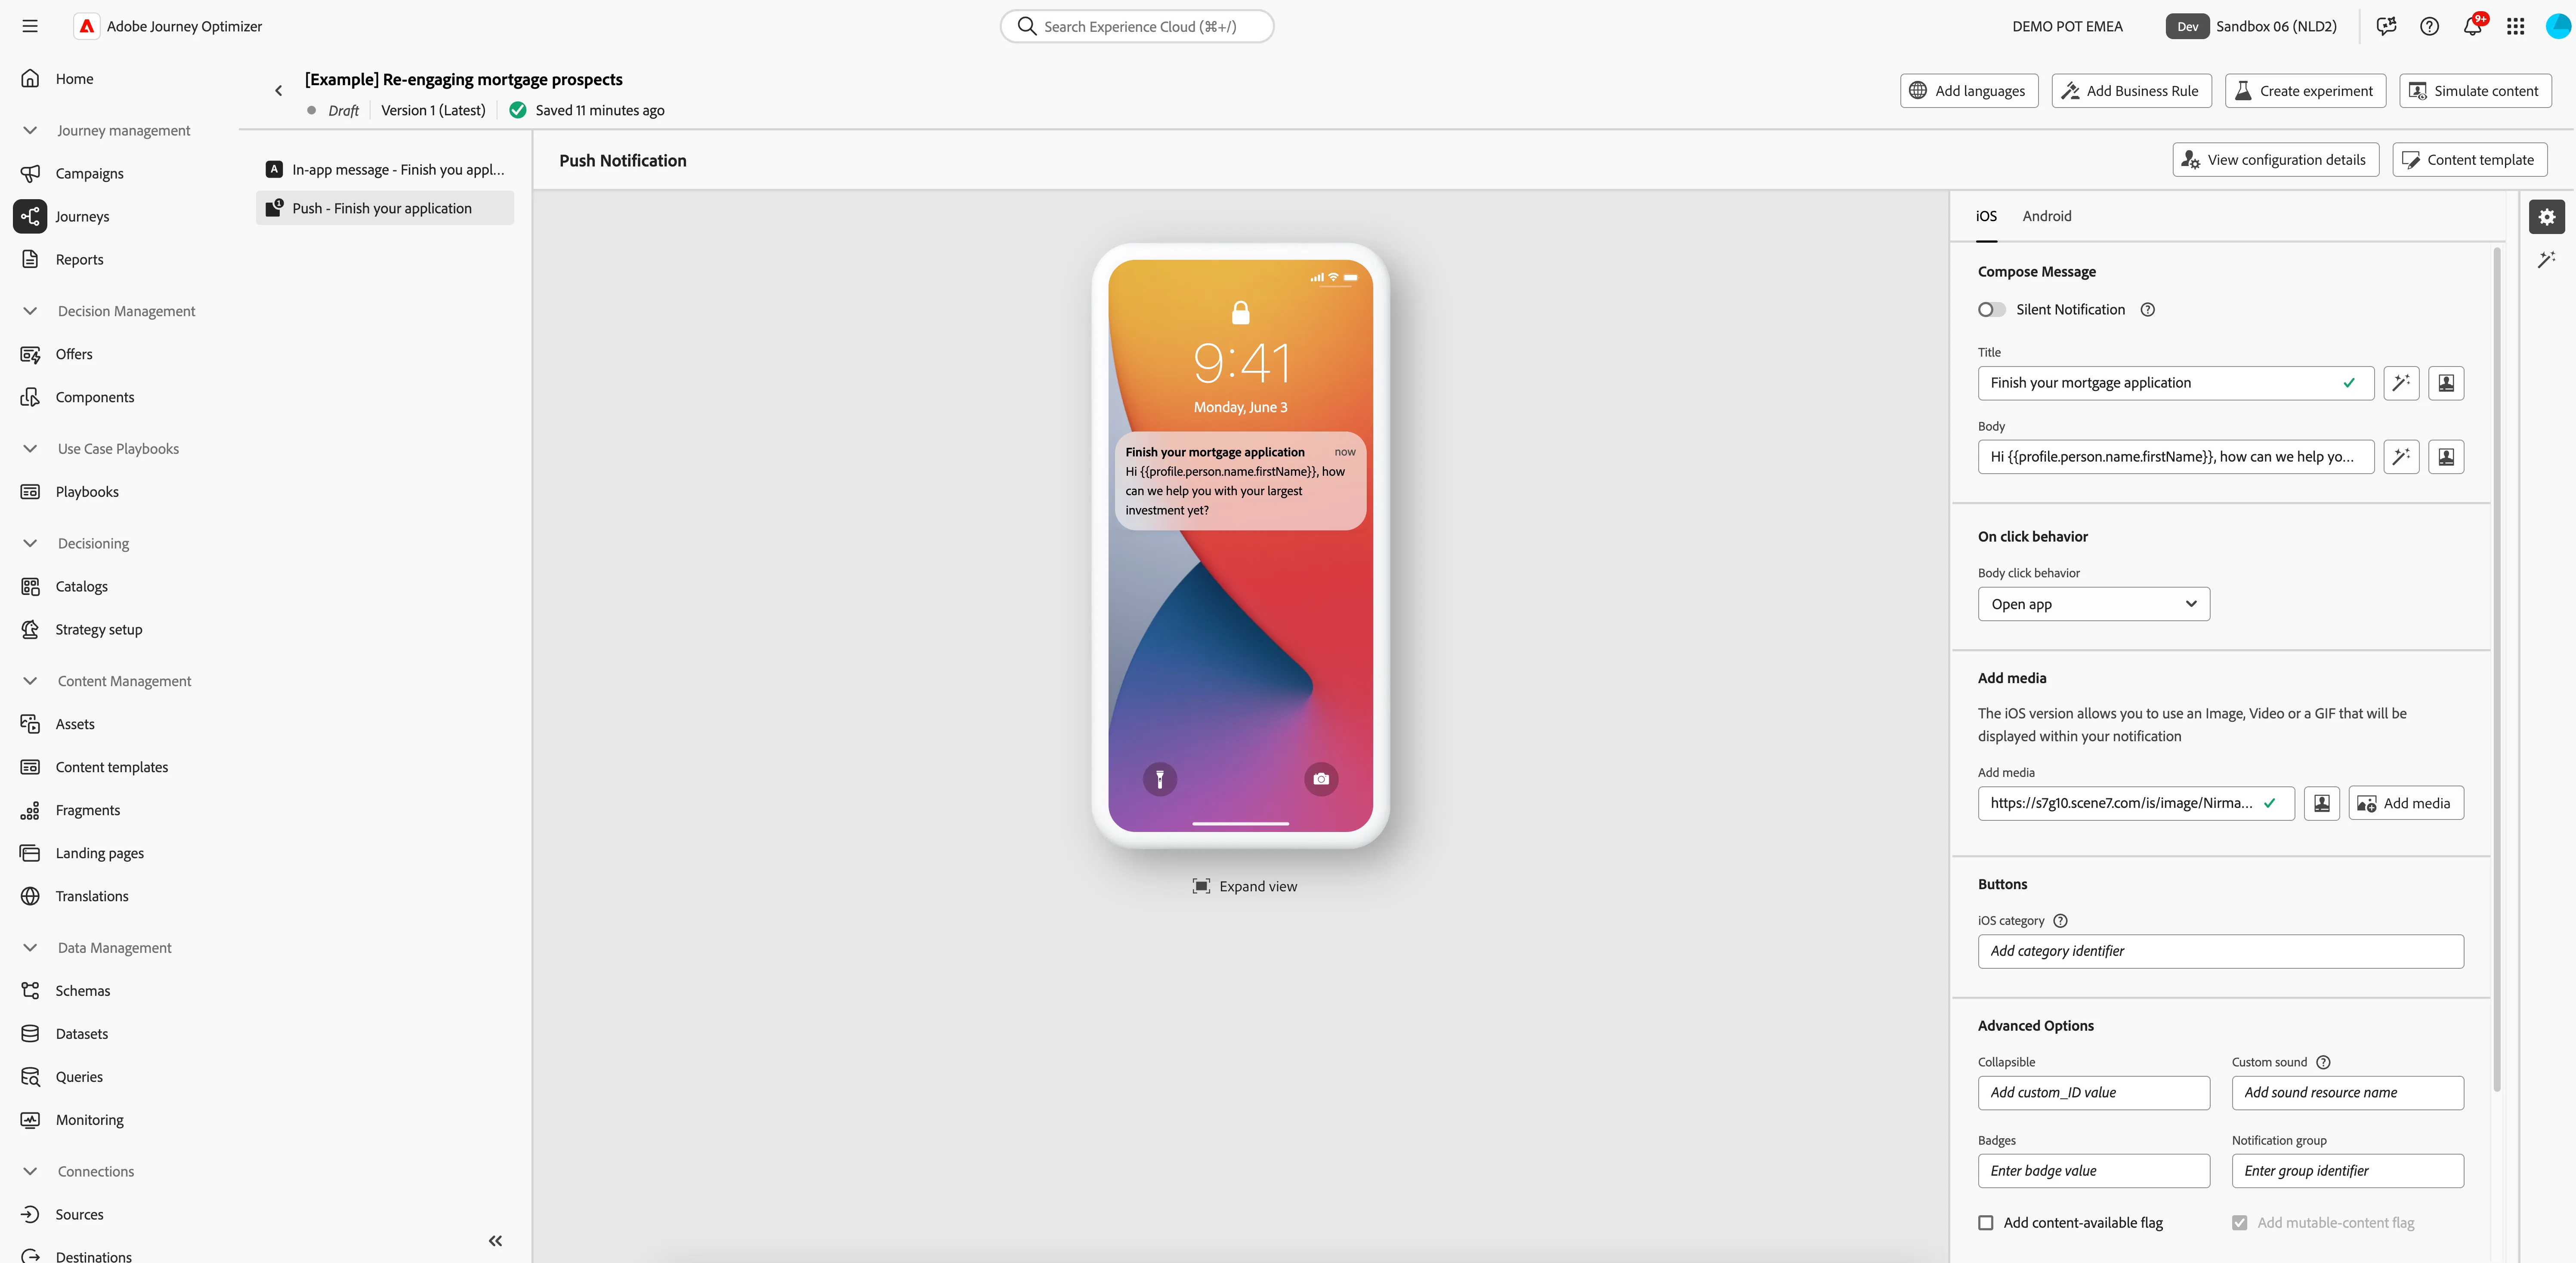Screen dimensions: 2576x1263
Task: Click the Add Business Rule button
Action: coord(2131,91)
